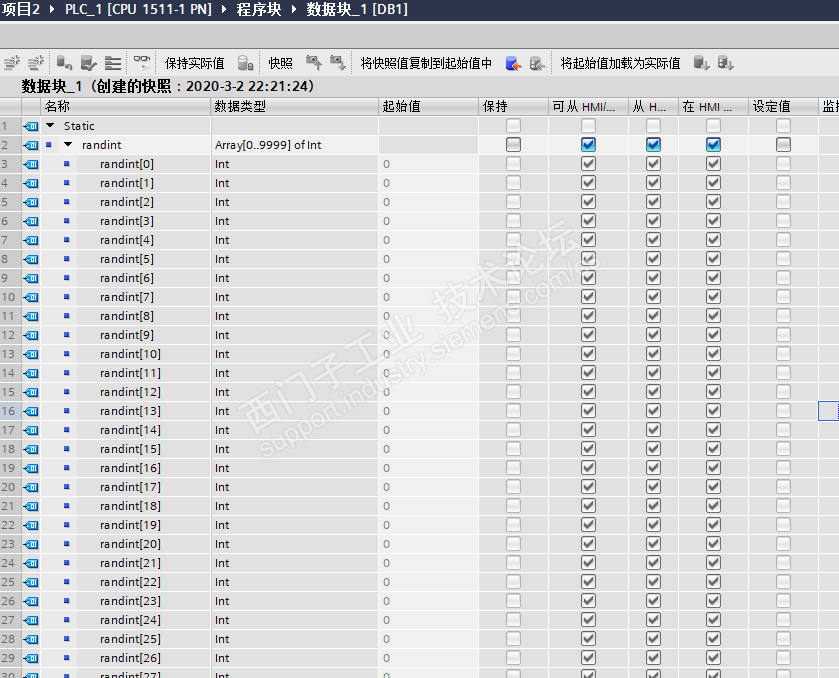Click the breadcrumb arrow after 程序块
Screen dimensions: 839x678
[294, 10]
